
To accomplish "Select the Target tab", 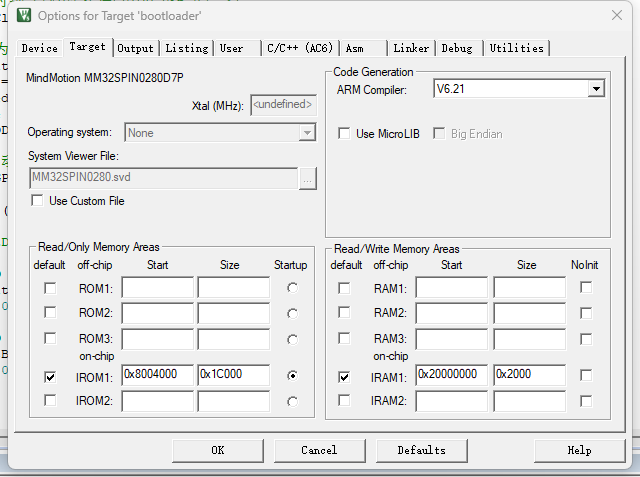I will point(87,47).
